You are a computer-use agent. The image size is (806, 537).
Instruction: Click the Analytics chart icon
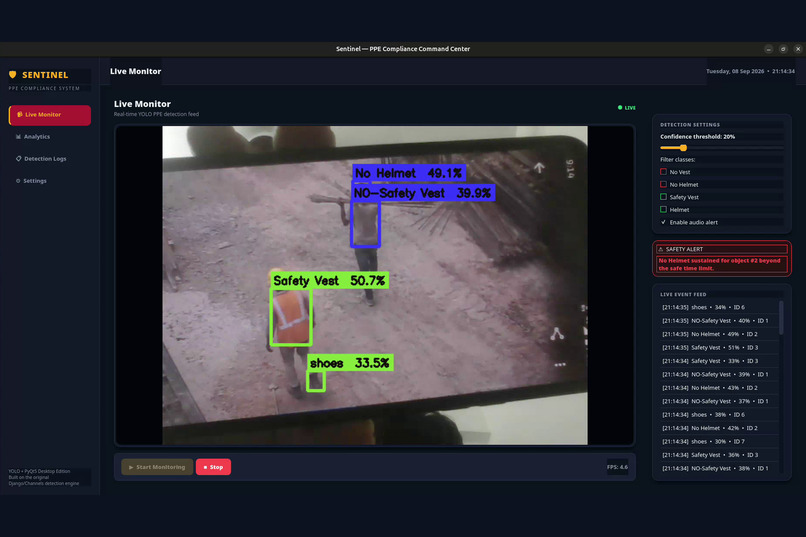click(19, 137)
